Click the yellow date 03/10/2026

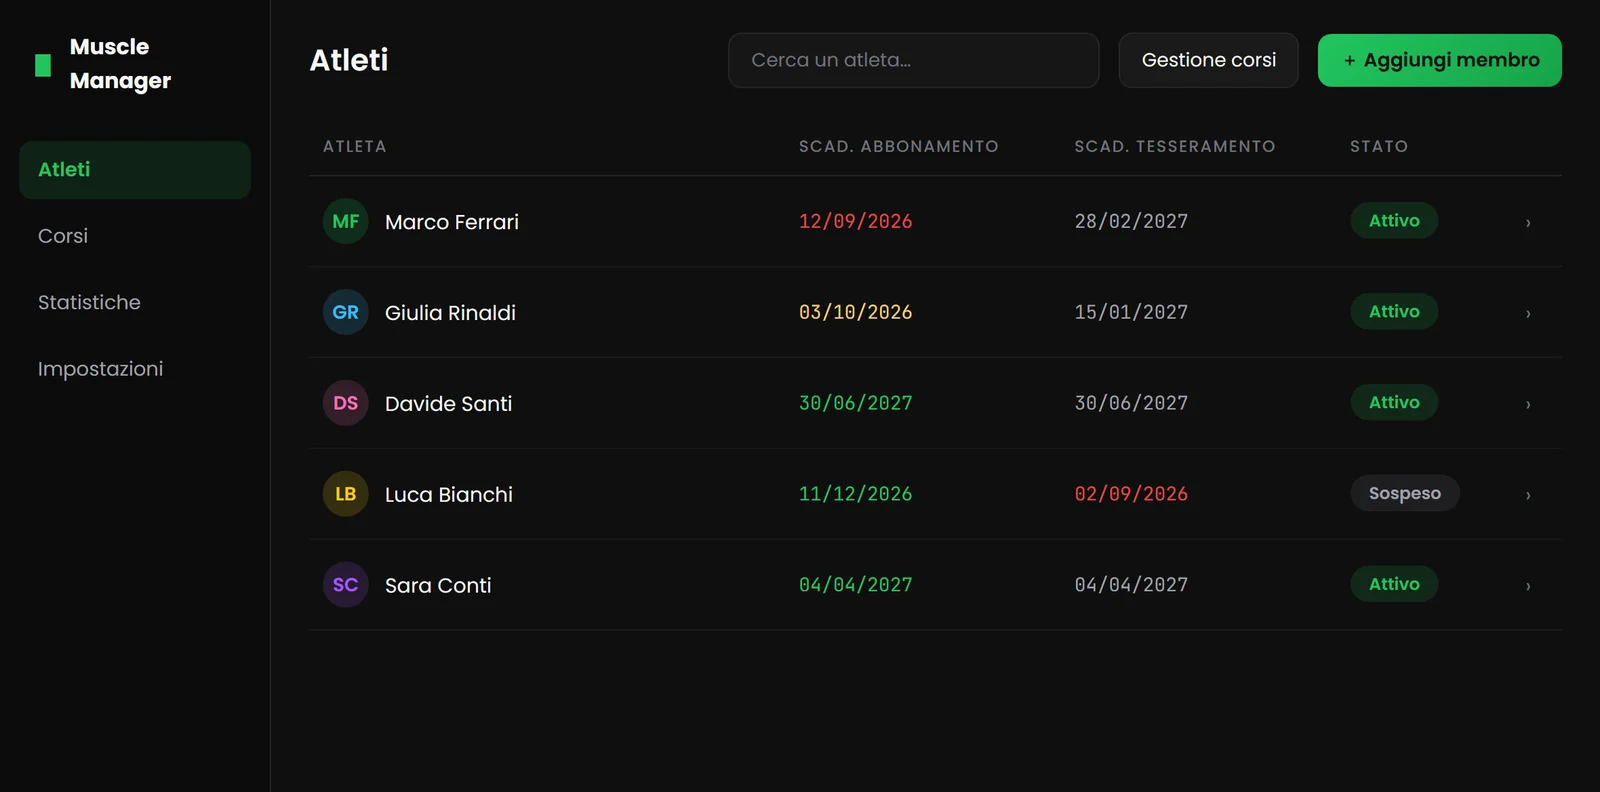(855, 312)
